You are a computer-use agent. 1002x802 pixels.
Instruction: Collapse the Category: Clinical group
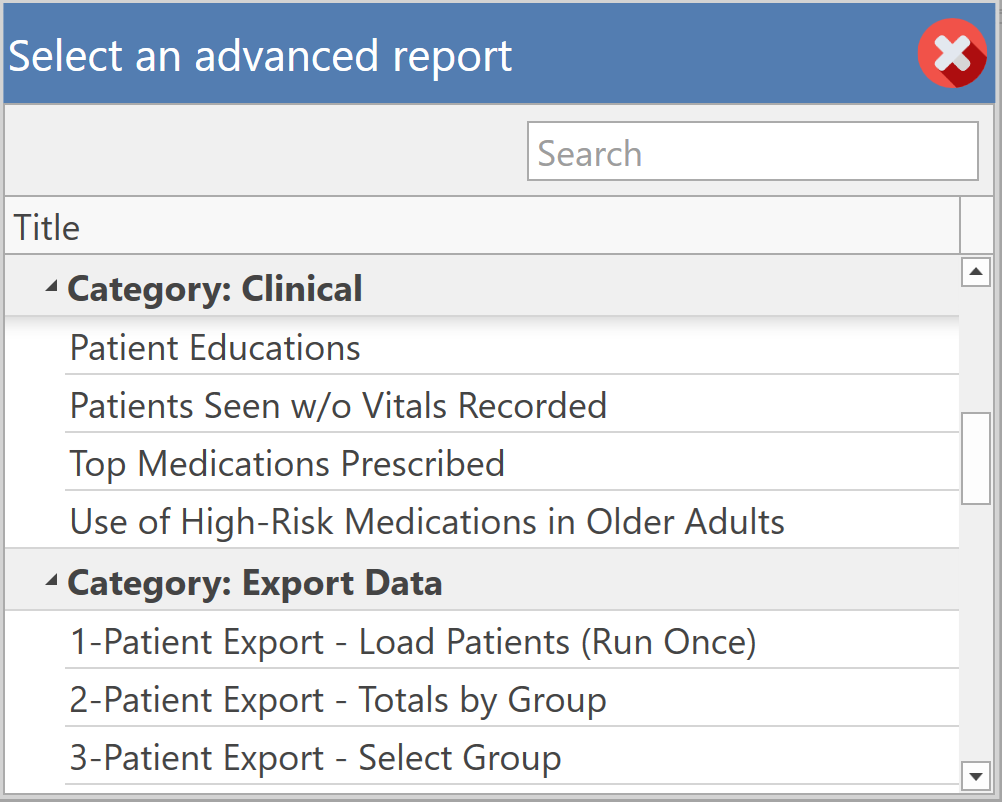51,288
